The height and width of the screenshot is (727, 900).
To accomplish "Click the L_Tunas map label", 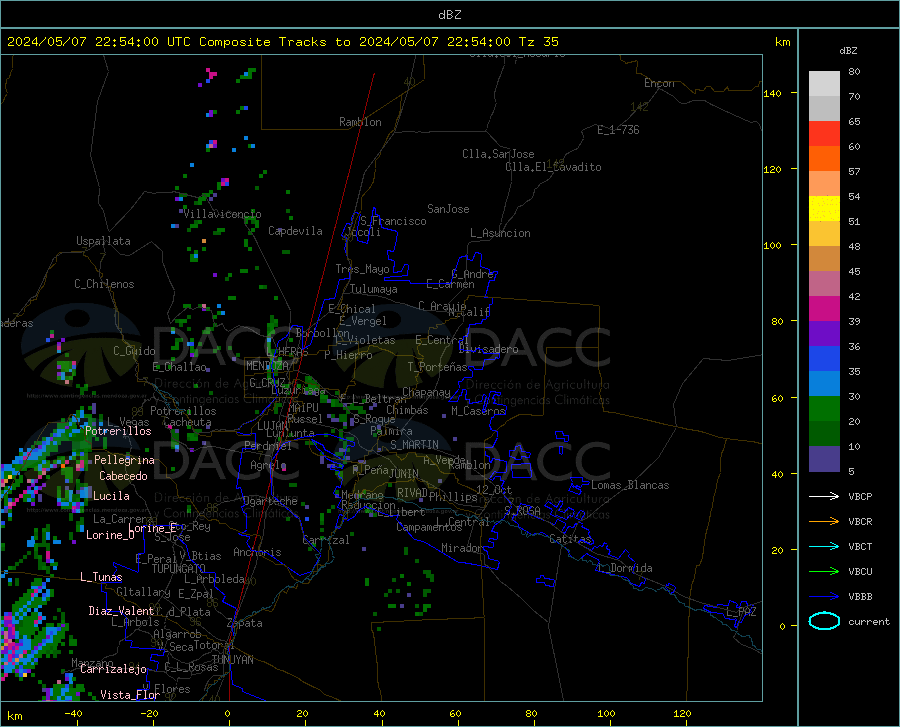I will pos(101,577).
